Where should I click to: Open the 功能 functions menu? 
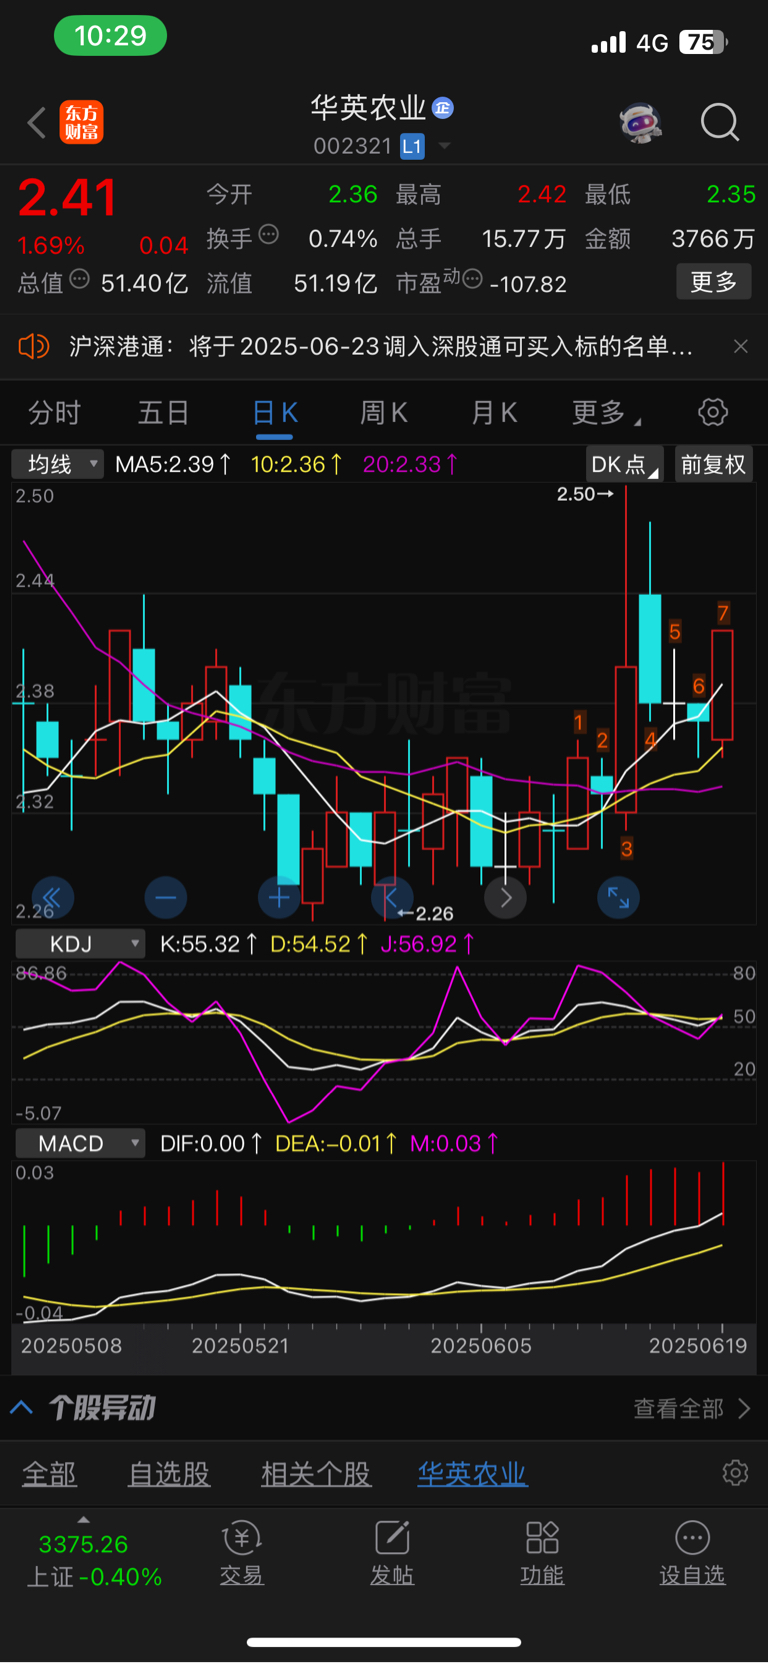click(x=542, y=1553)
